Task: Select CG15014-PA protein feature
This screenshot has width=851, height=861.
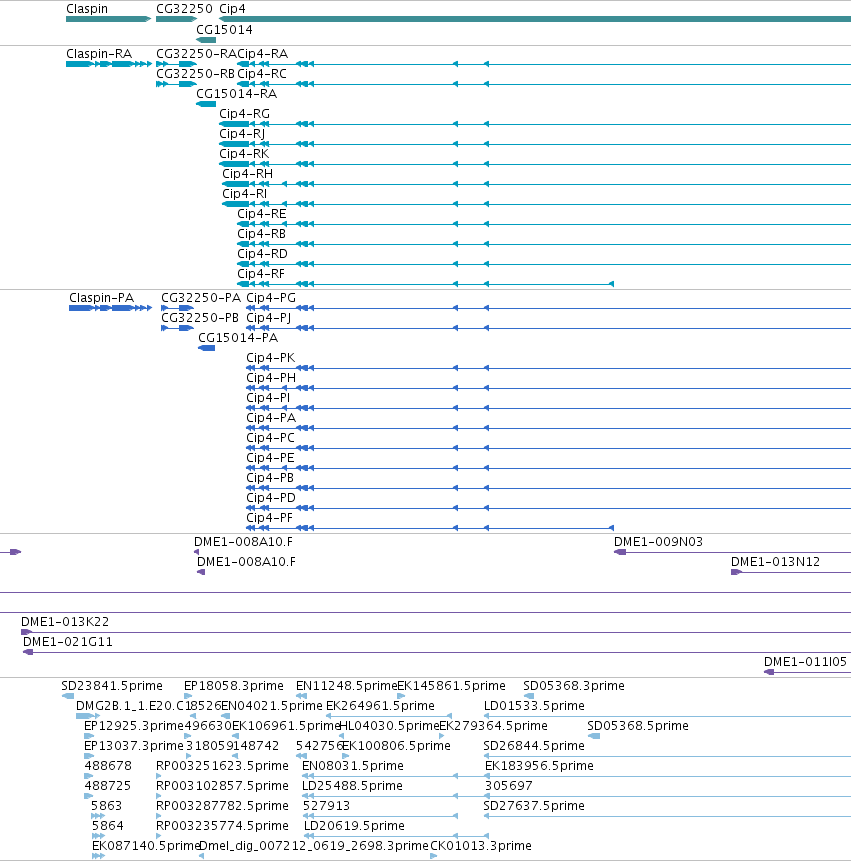Action: pos(206,348)
